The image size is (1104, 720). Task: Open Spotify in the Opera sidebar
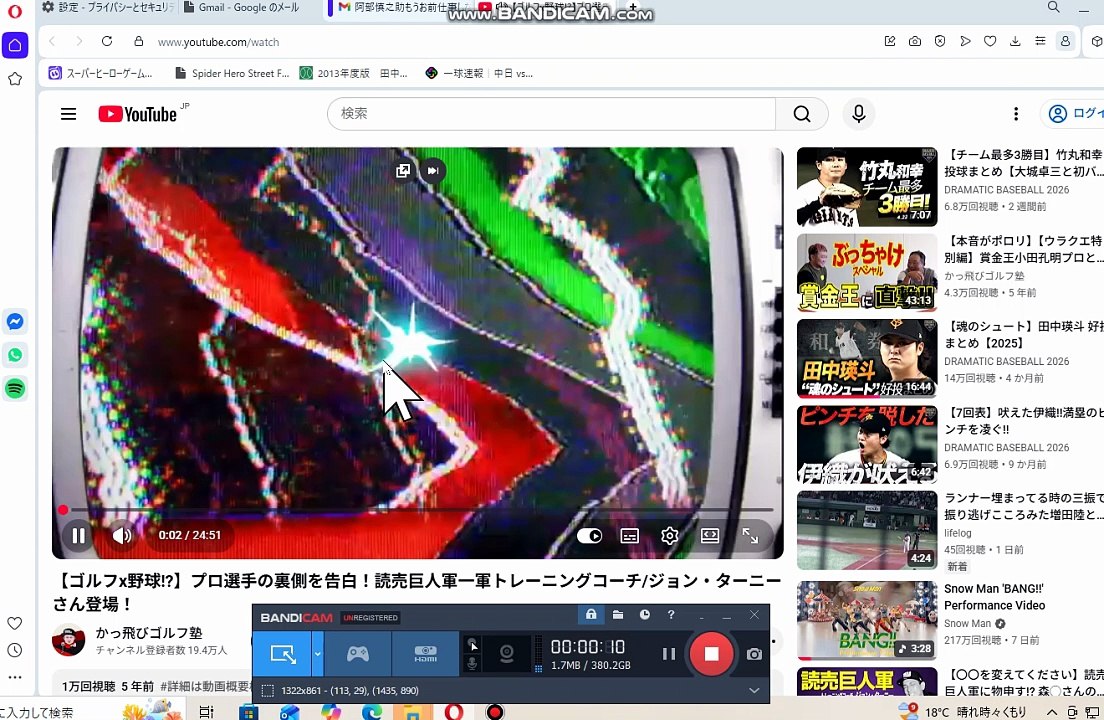[15, 388]
